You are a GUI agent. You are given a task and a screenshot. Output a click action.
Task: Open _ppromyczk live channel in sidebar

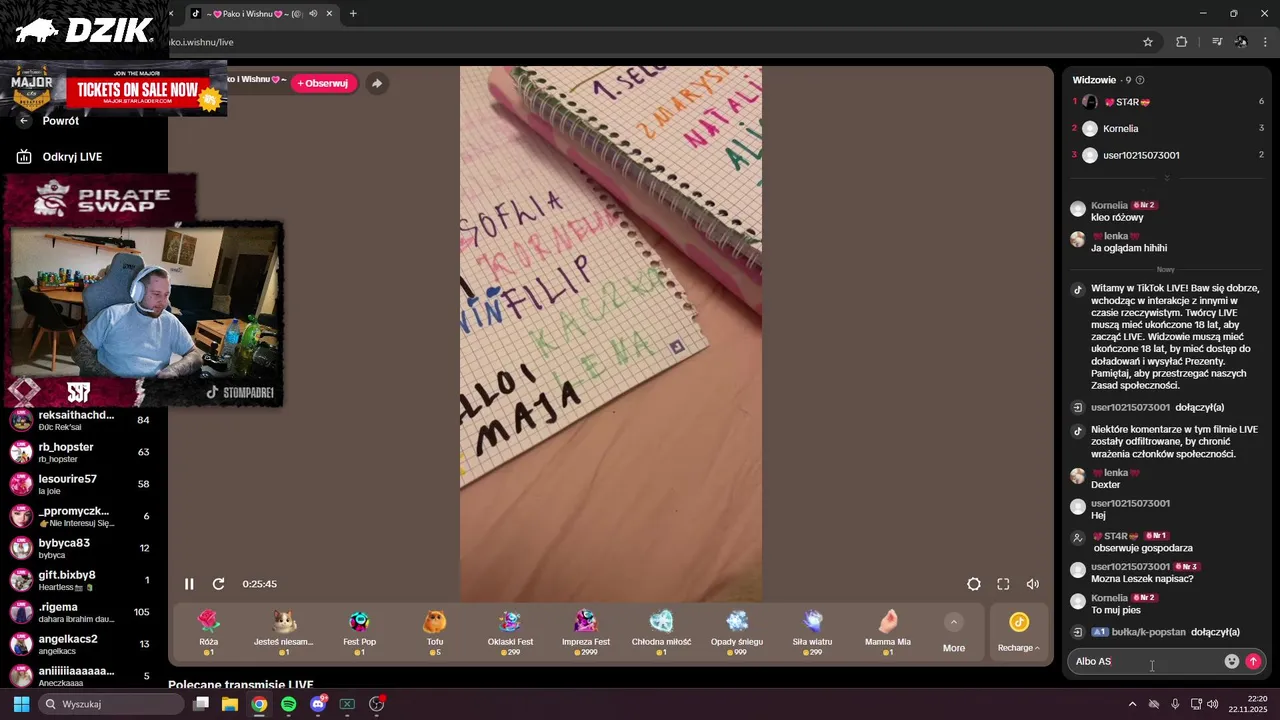pos(80,516)
